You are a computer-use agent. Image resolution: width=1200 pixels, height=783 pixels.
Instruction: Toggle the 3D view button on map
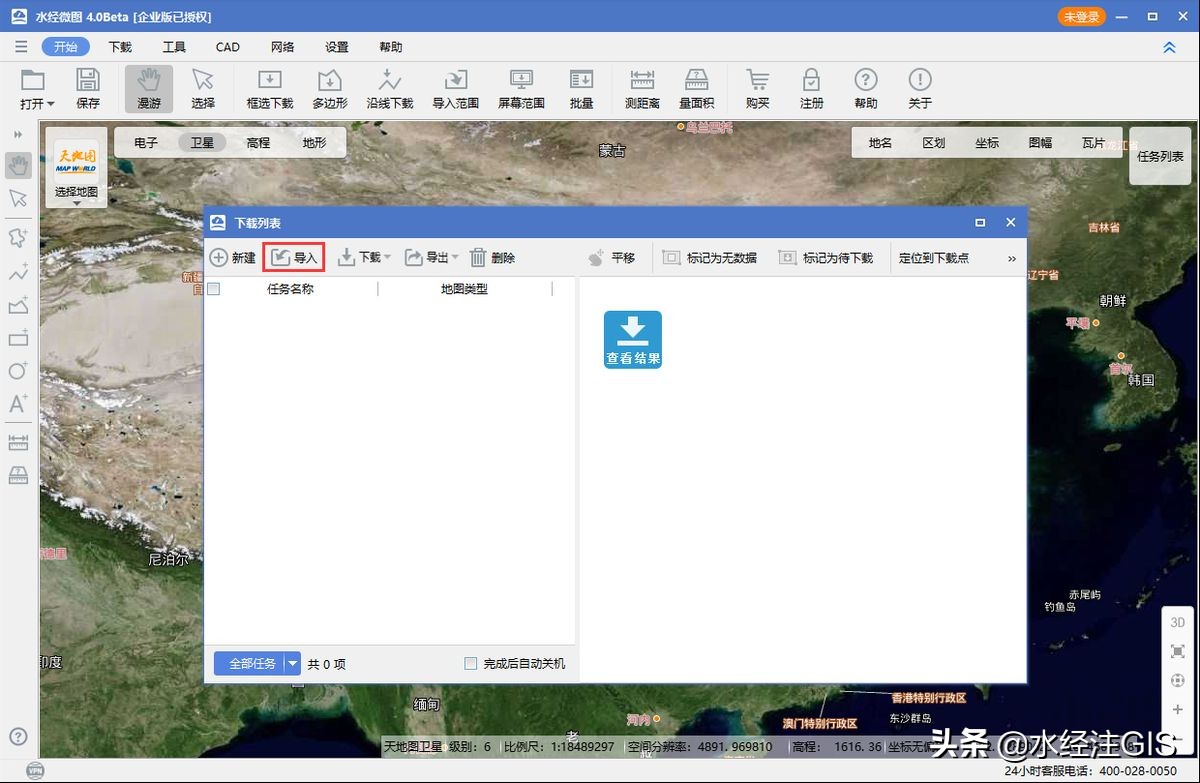1177,621
